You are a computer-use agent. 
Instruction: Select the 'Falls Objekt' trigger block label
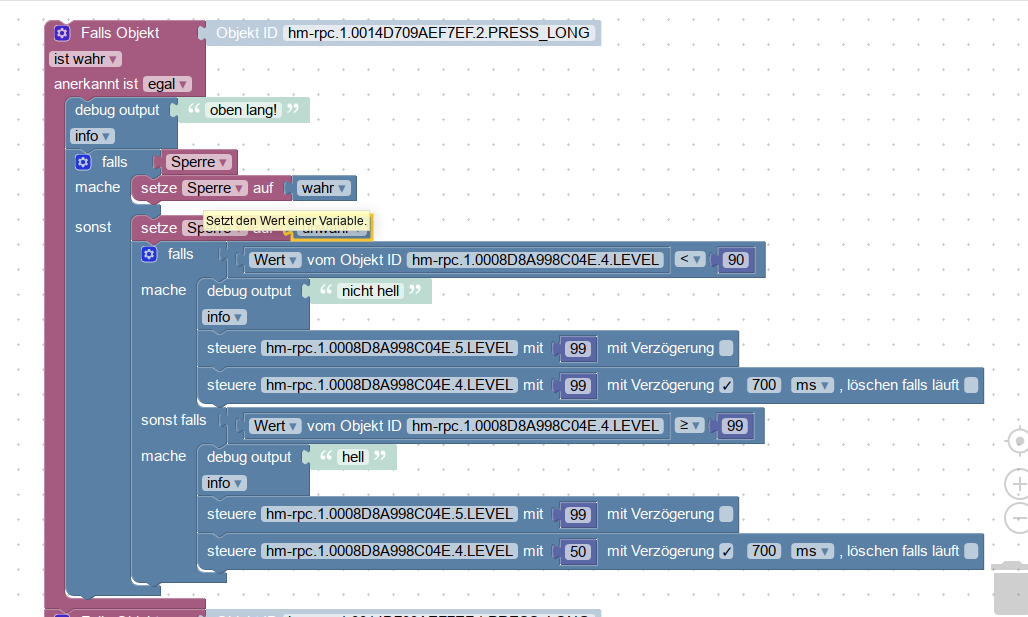[120, 33]
